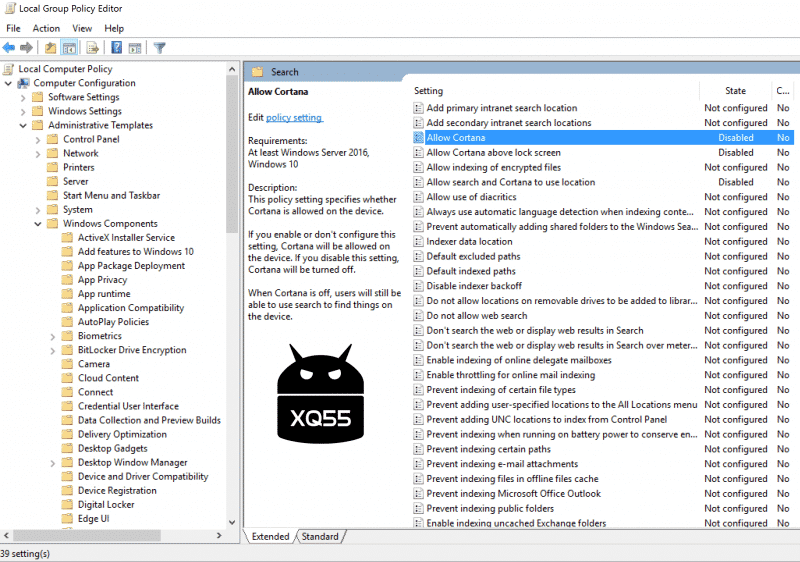Image resolution: width=800 pixels, height=562 pixels.
Task: Collapse the Administrative Templates node
Action: 23,126
